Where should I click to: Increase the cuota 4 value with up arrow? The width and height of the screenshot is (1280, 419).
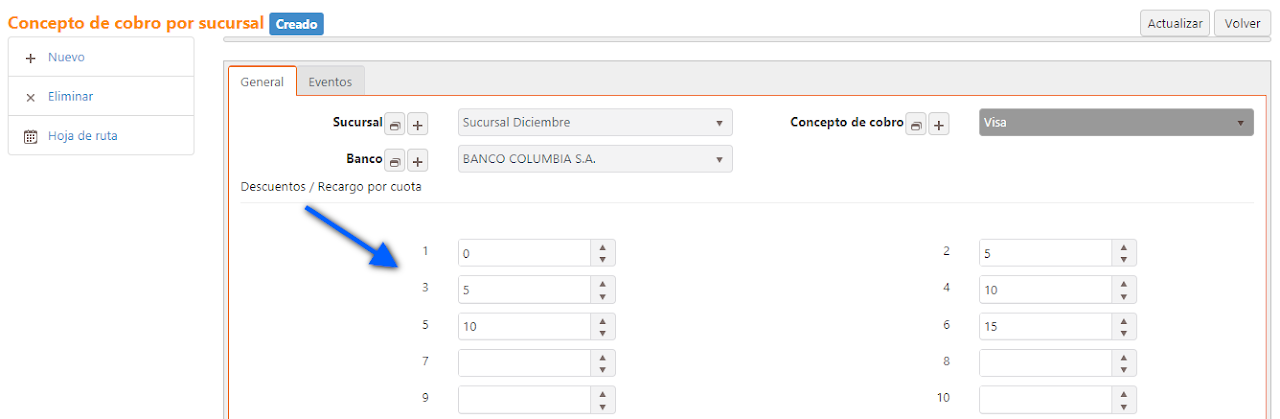tap(1123, 283)
